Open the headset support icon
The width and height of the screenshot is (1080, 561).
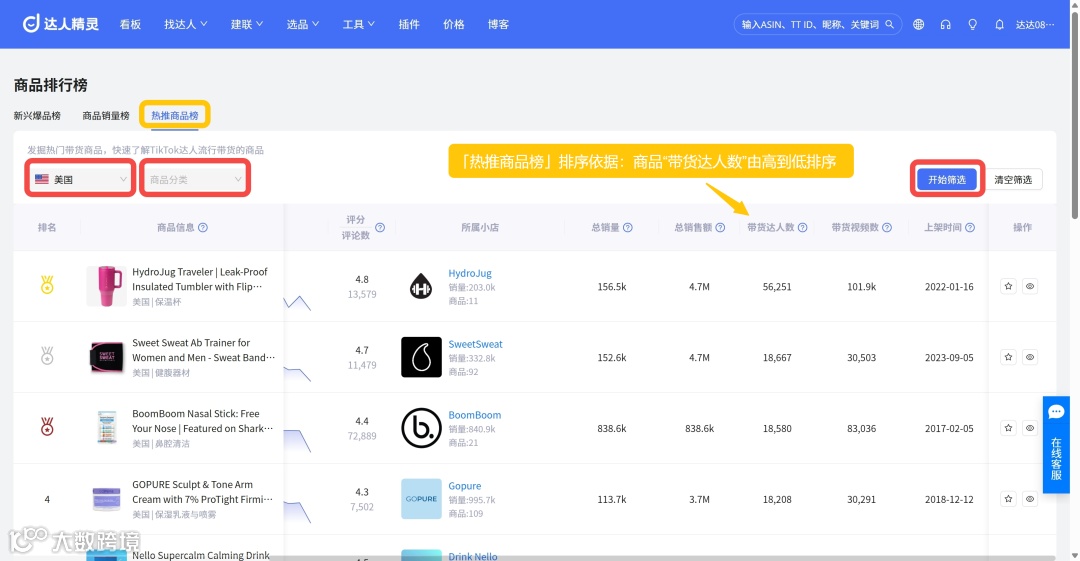[x=945, y=24]
